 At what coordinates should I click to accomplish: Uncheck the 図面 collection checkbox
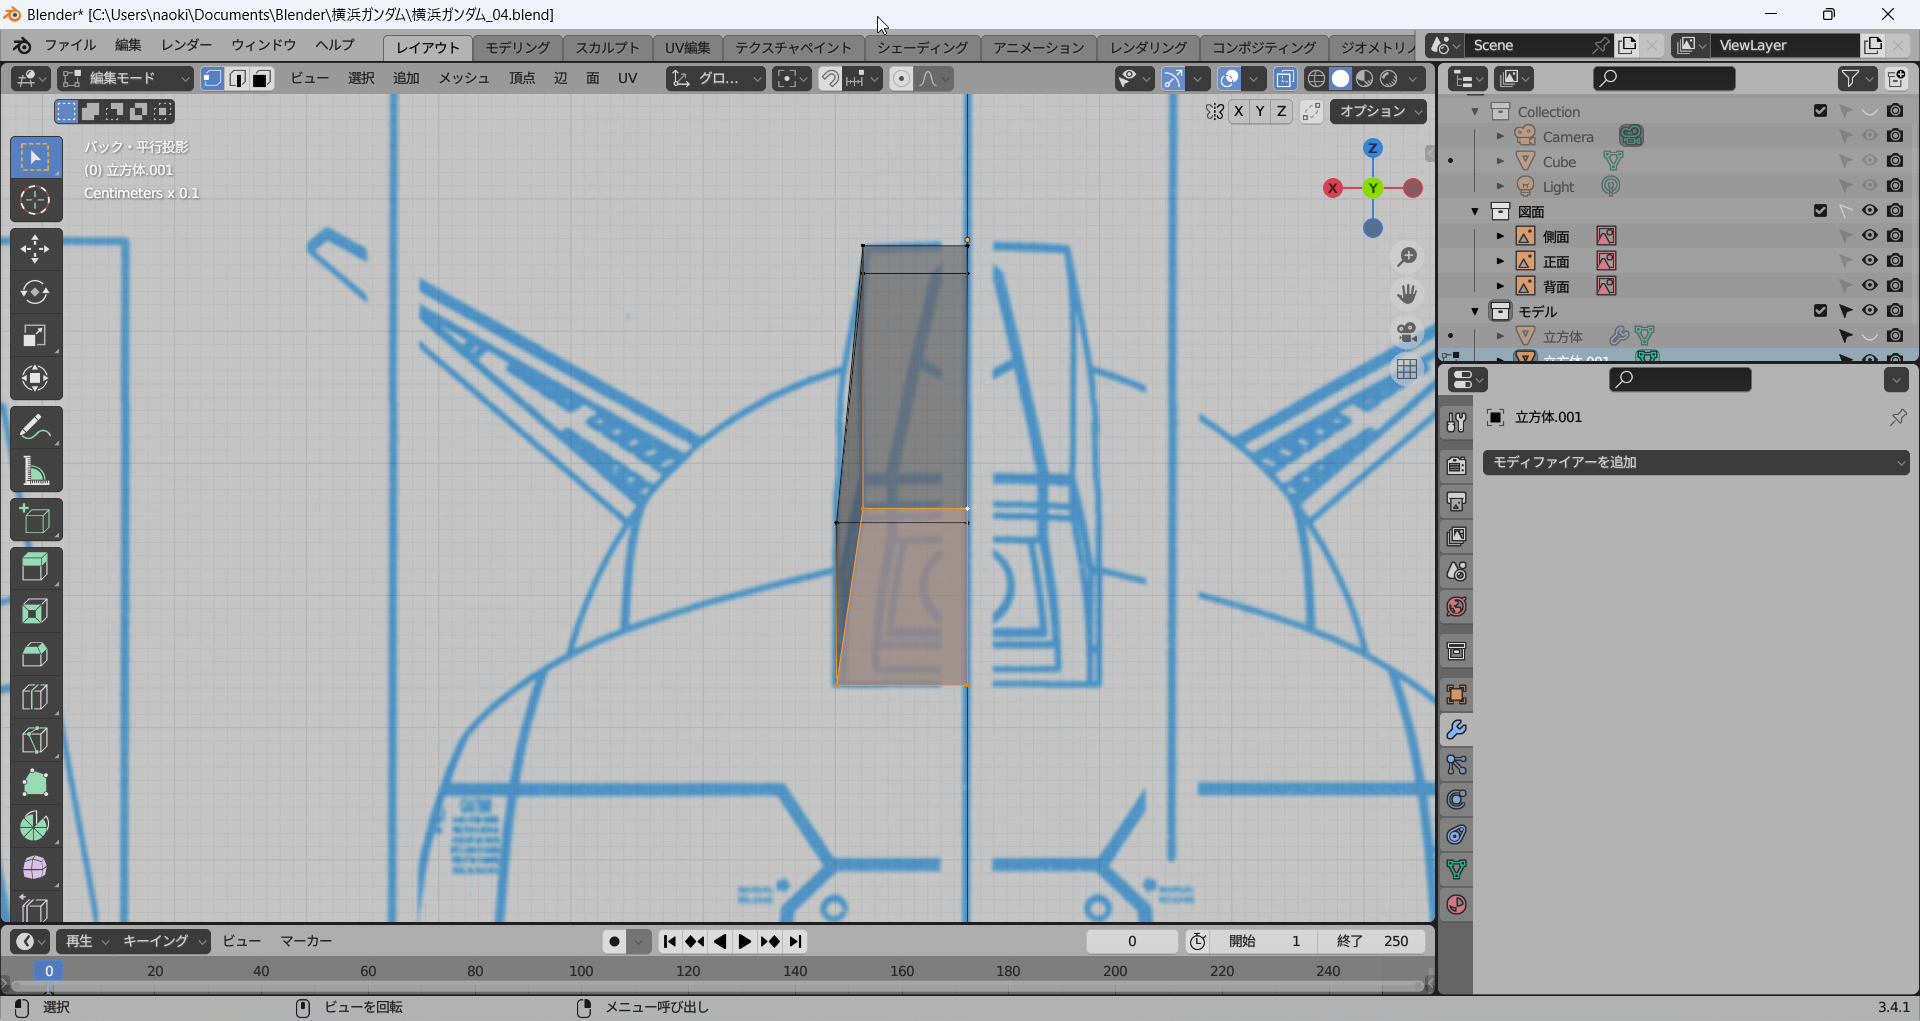tap(1820, 211)
